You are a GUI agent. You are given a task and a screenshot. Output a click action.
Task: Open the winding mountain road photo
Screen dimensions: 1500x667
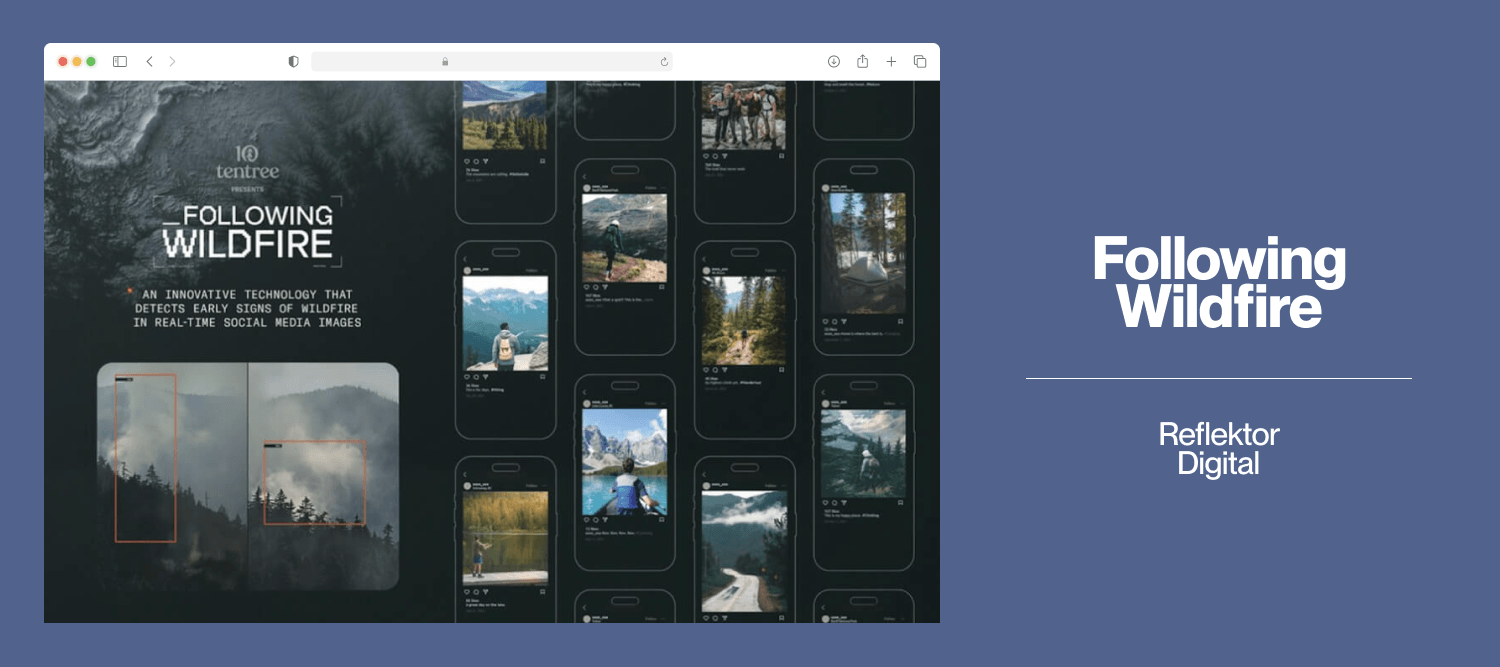(743, 552)
